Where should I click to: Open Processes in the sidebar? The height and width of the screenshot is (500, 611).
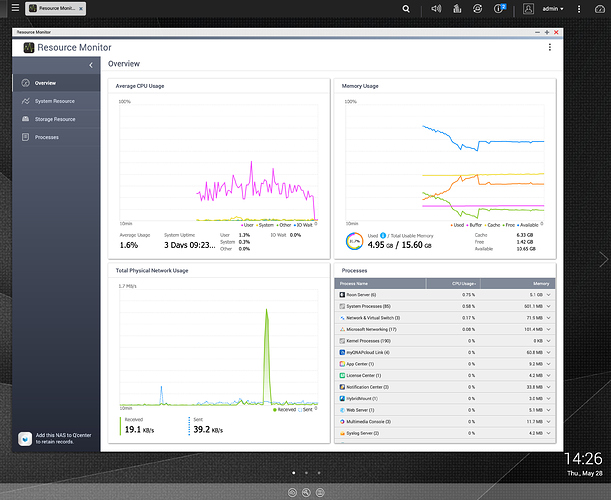tap(56, 137)
